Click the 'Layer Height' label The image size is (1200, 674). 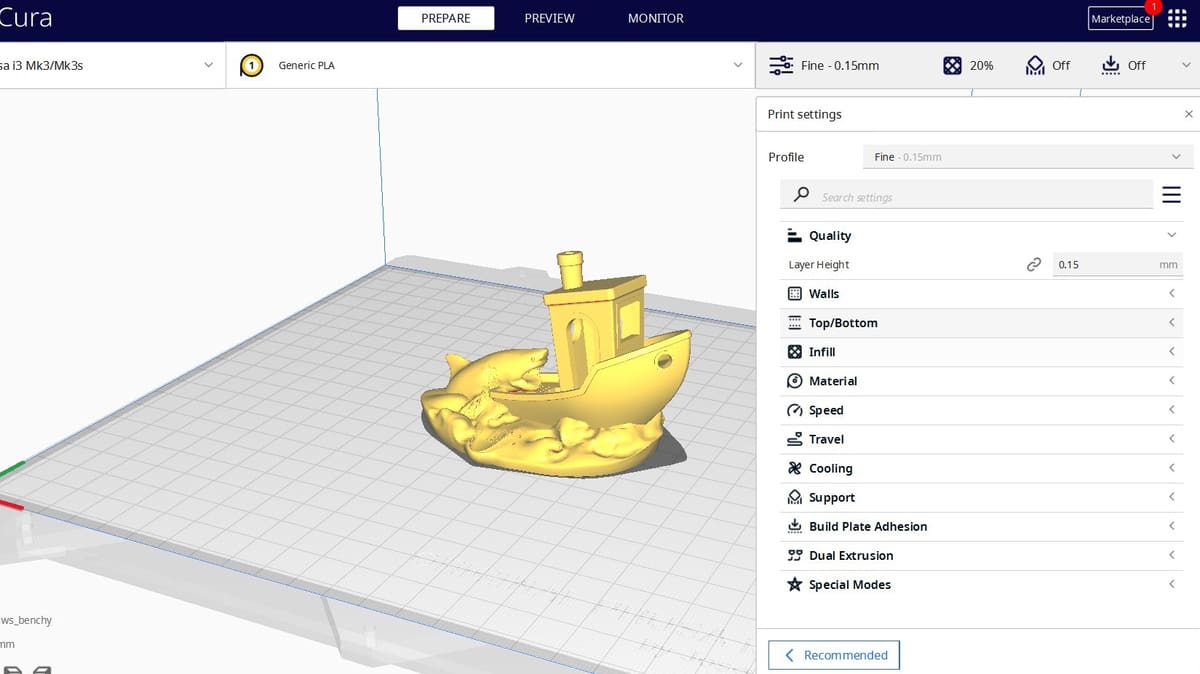(819, 265)
